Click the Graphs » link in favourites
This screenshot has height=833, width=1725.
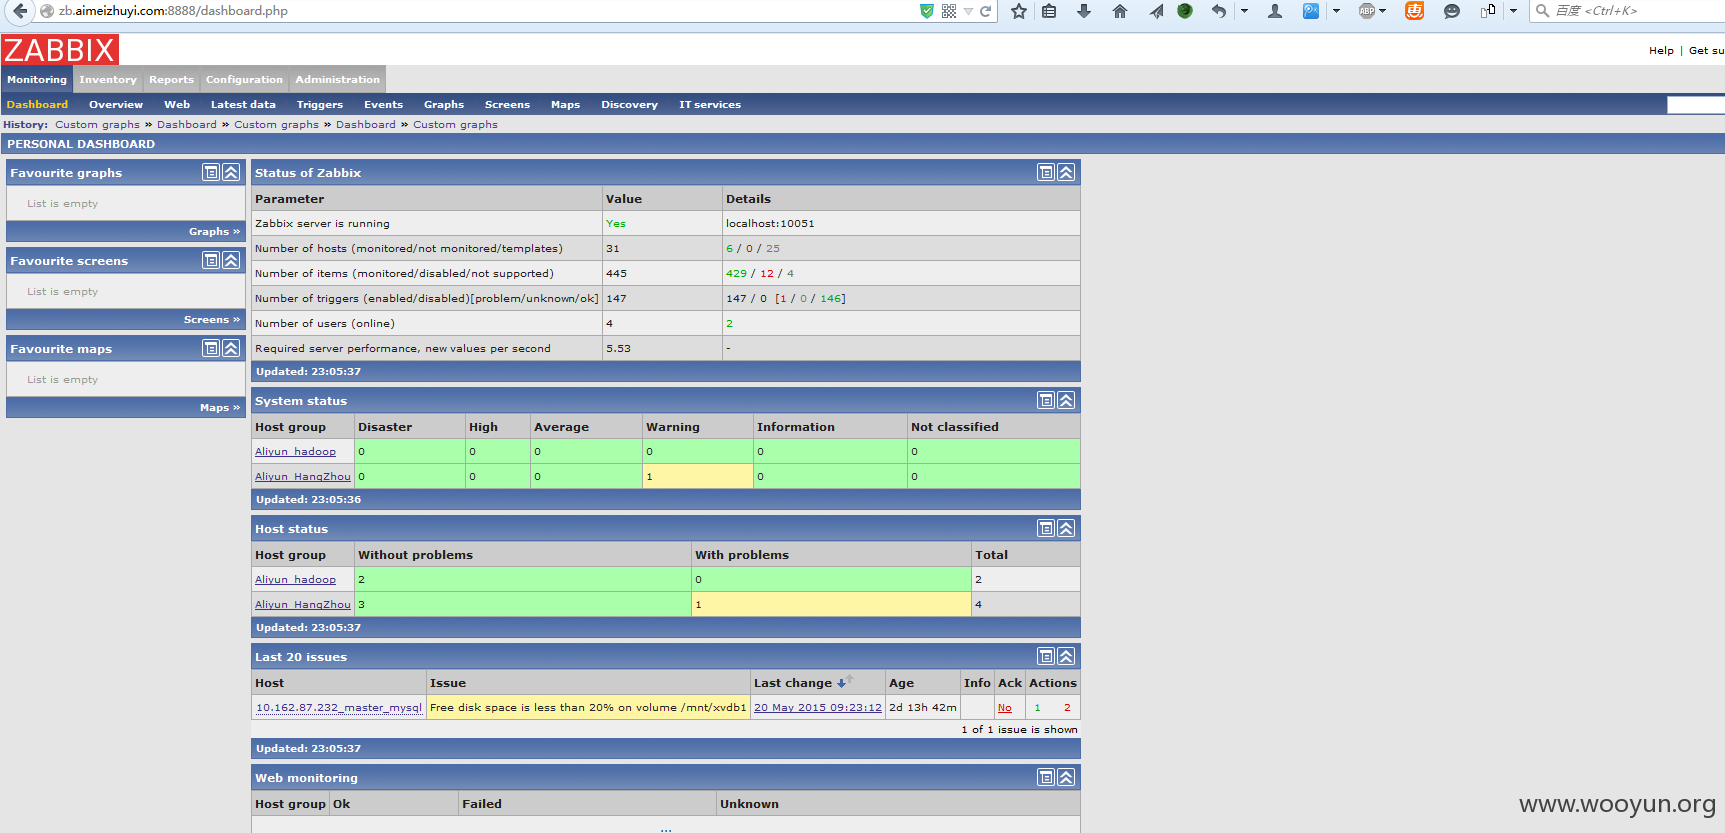pyautogui.click(x=215, y=231)
